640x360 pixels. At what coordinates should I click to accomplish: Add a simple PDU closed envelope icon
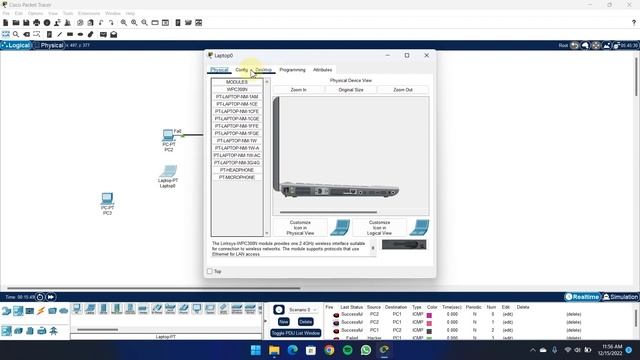point(103,35)
